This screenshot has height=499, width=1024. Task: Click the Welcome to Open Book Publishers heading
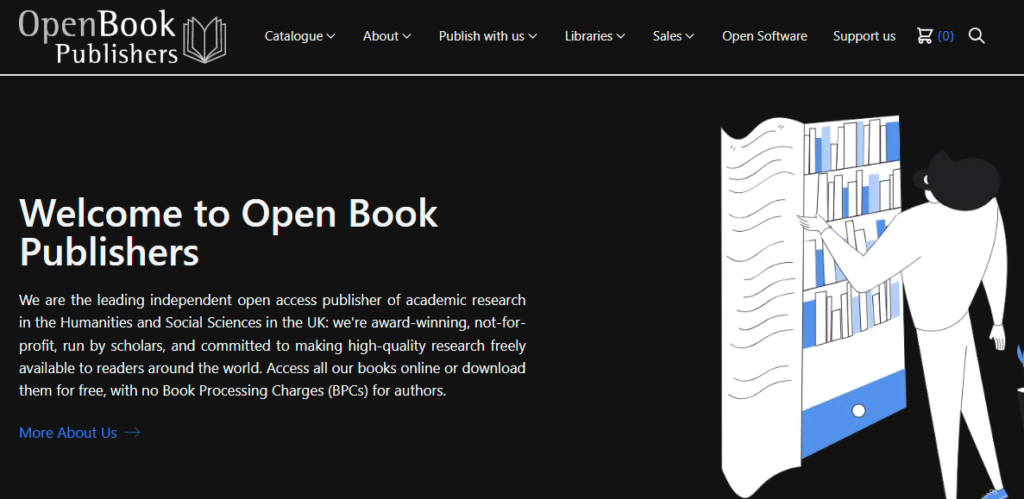point(229,232)
